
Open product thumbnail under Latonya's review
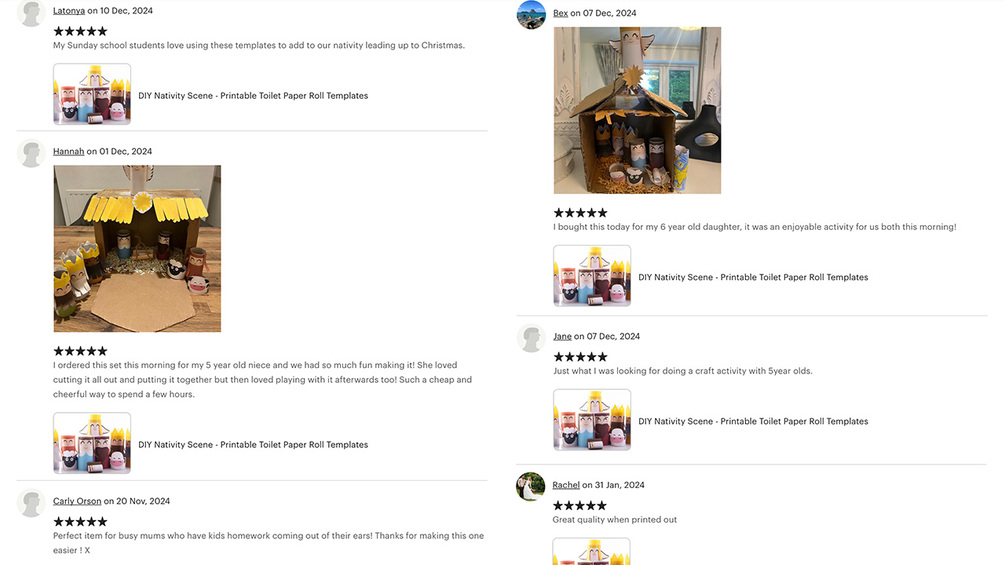[92, 94]
